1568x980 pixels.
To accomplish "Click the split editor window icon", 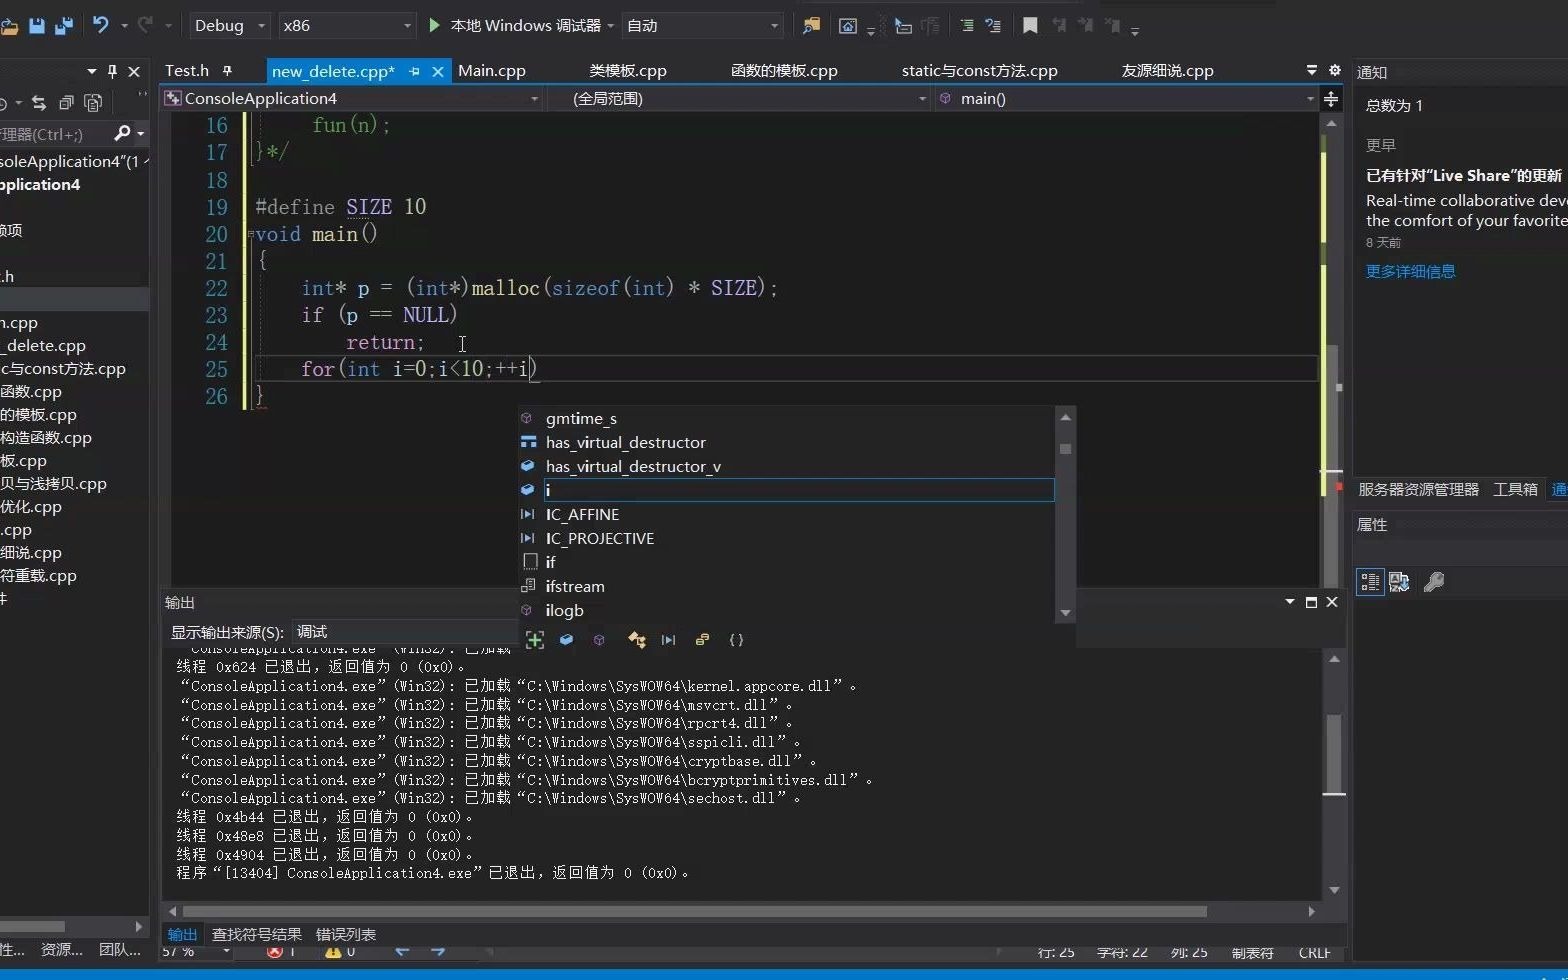I will 1331,99.
